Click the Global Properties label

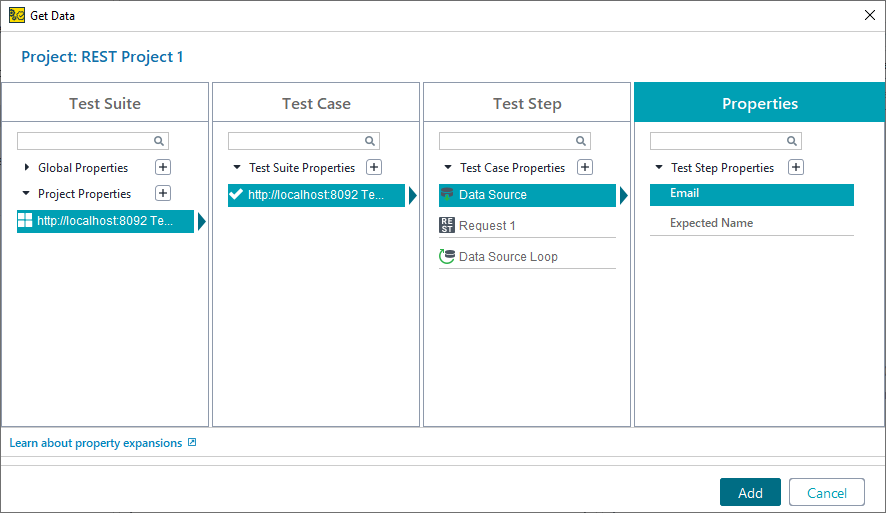coord(83,168)
